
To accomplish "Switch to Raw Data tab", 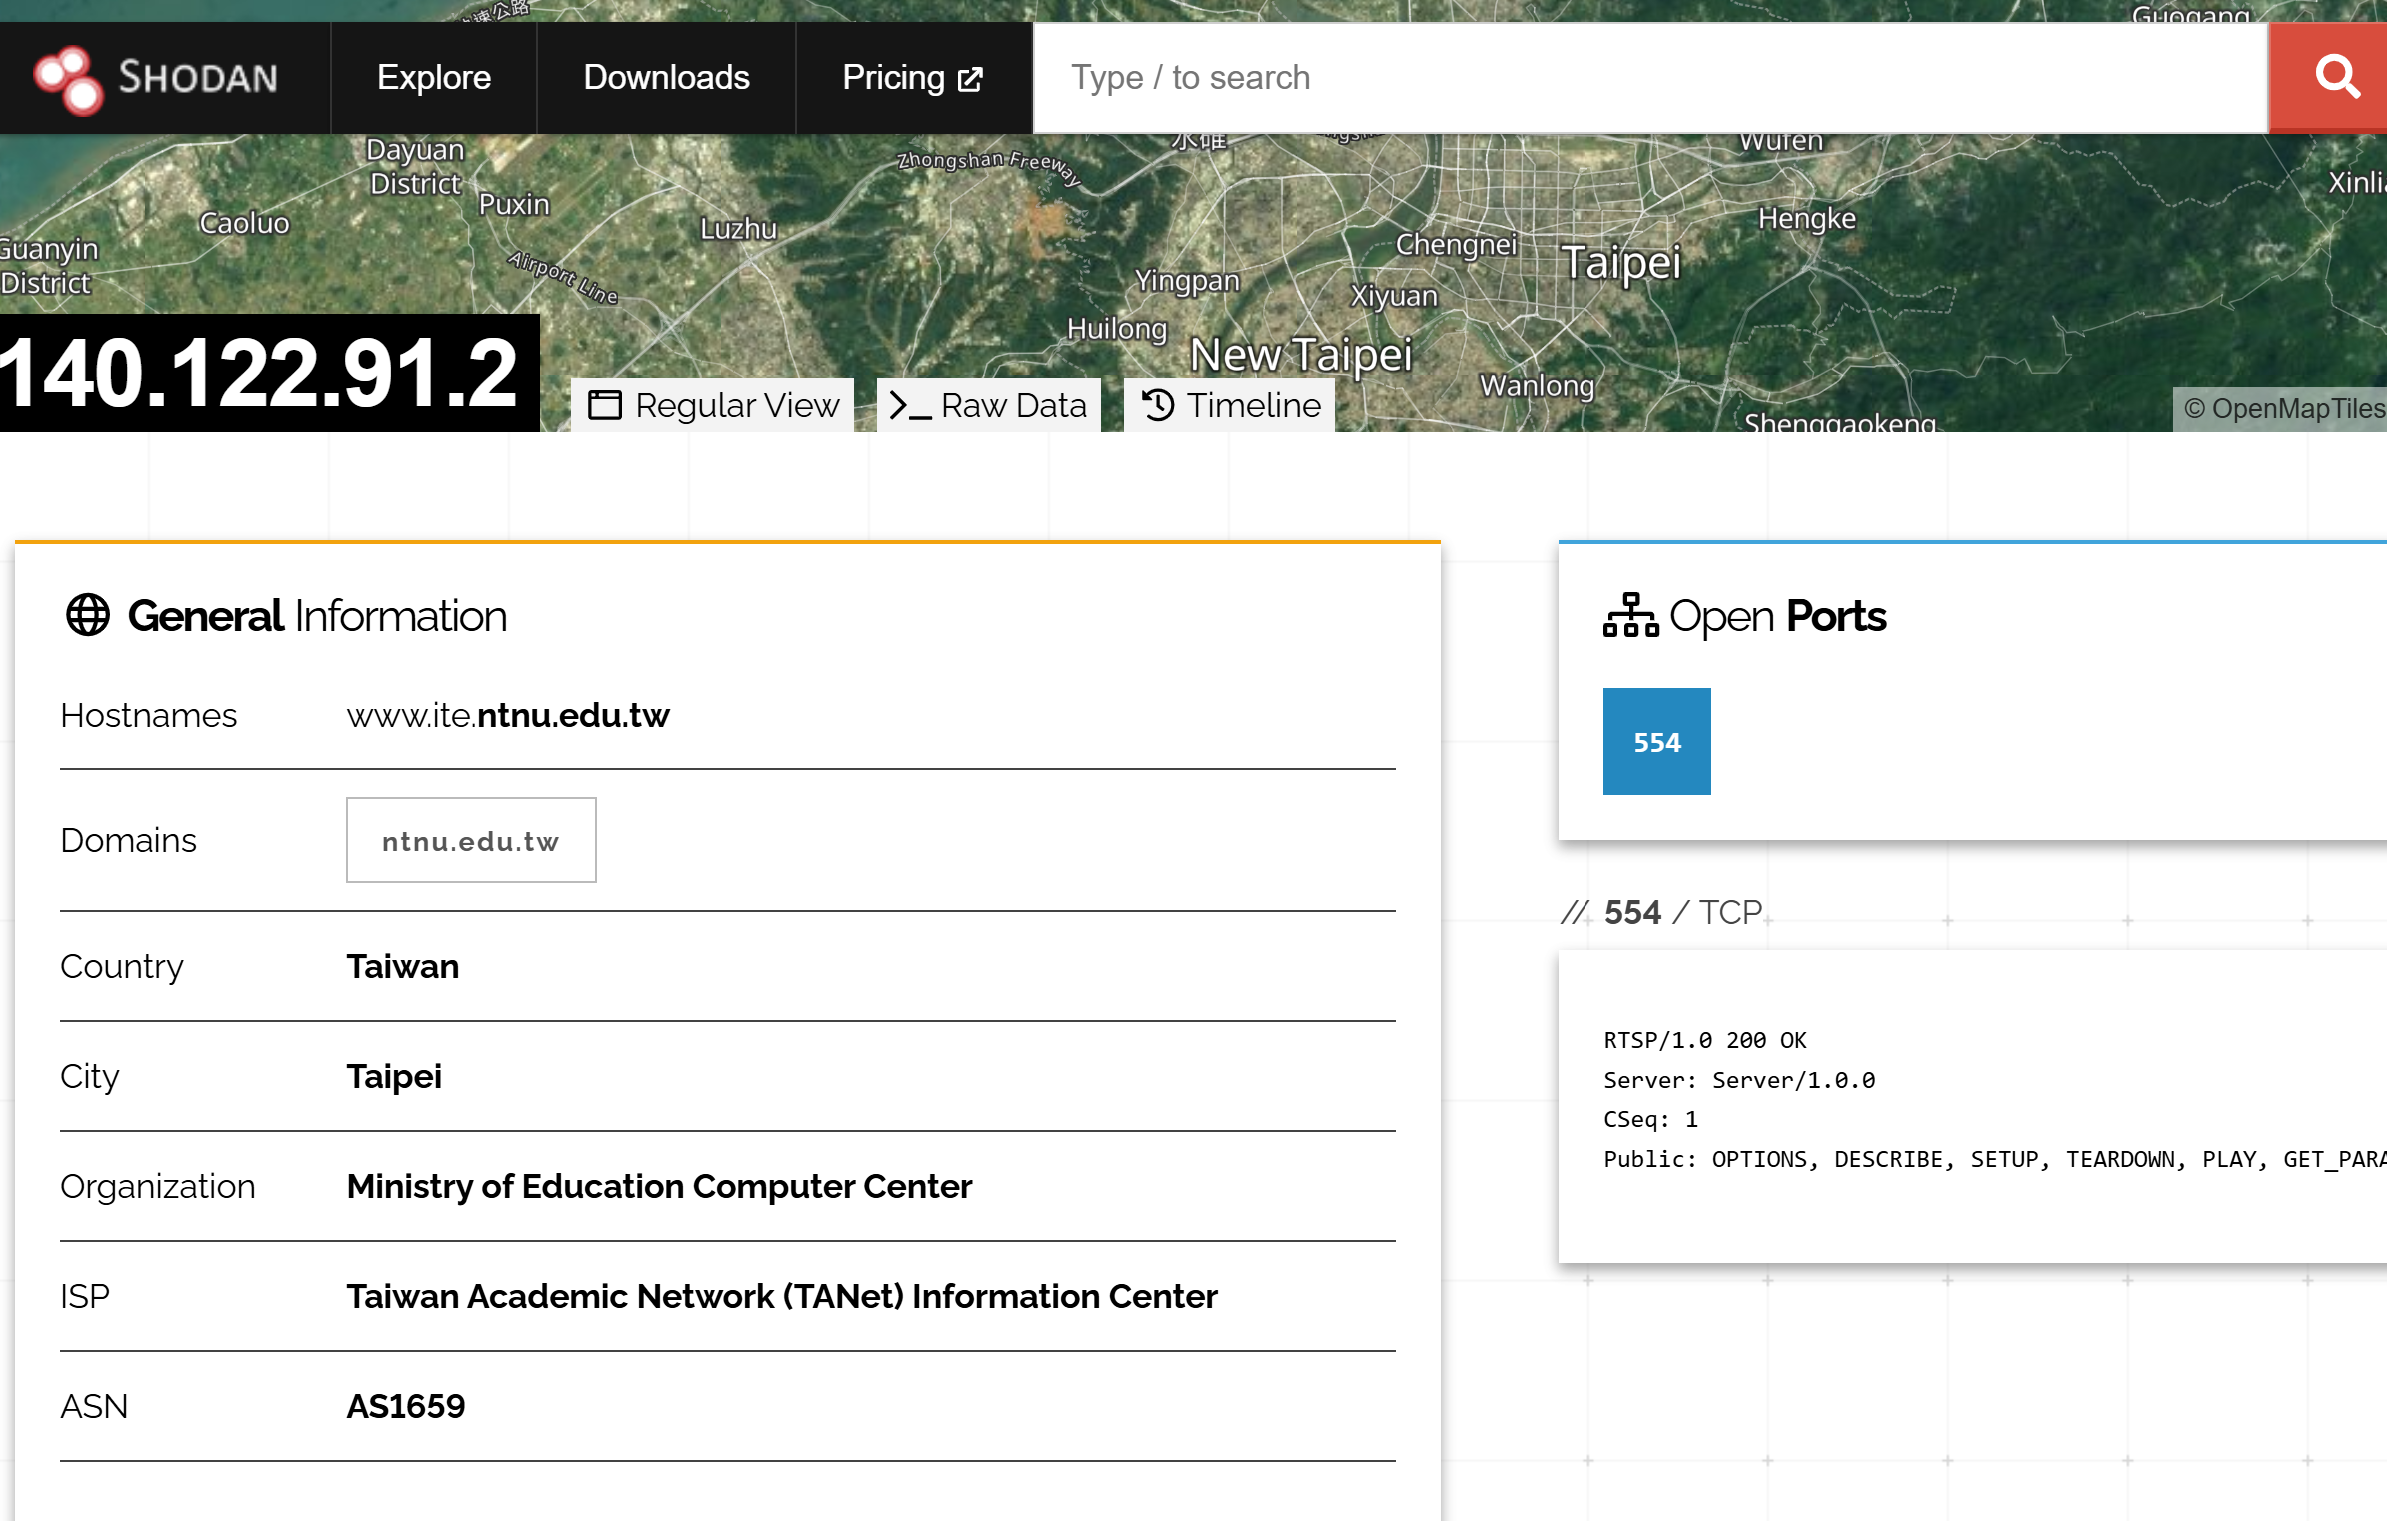I will click(988, 405).
